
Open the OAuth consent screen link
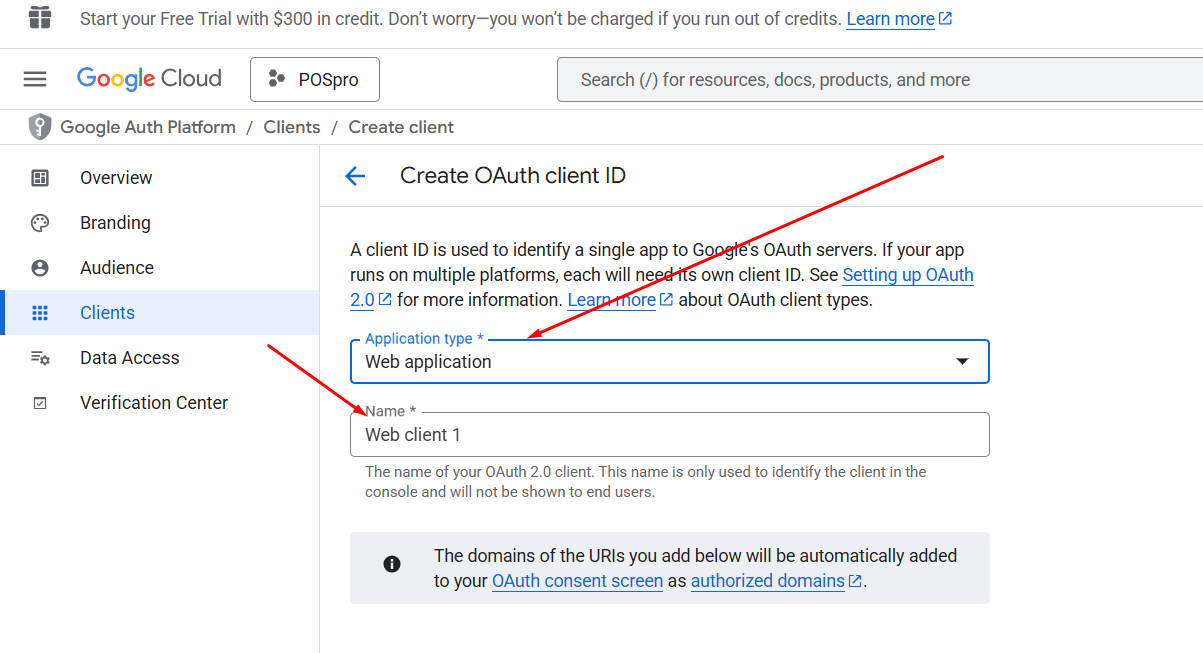577,581
